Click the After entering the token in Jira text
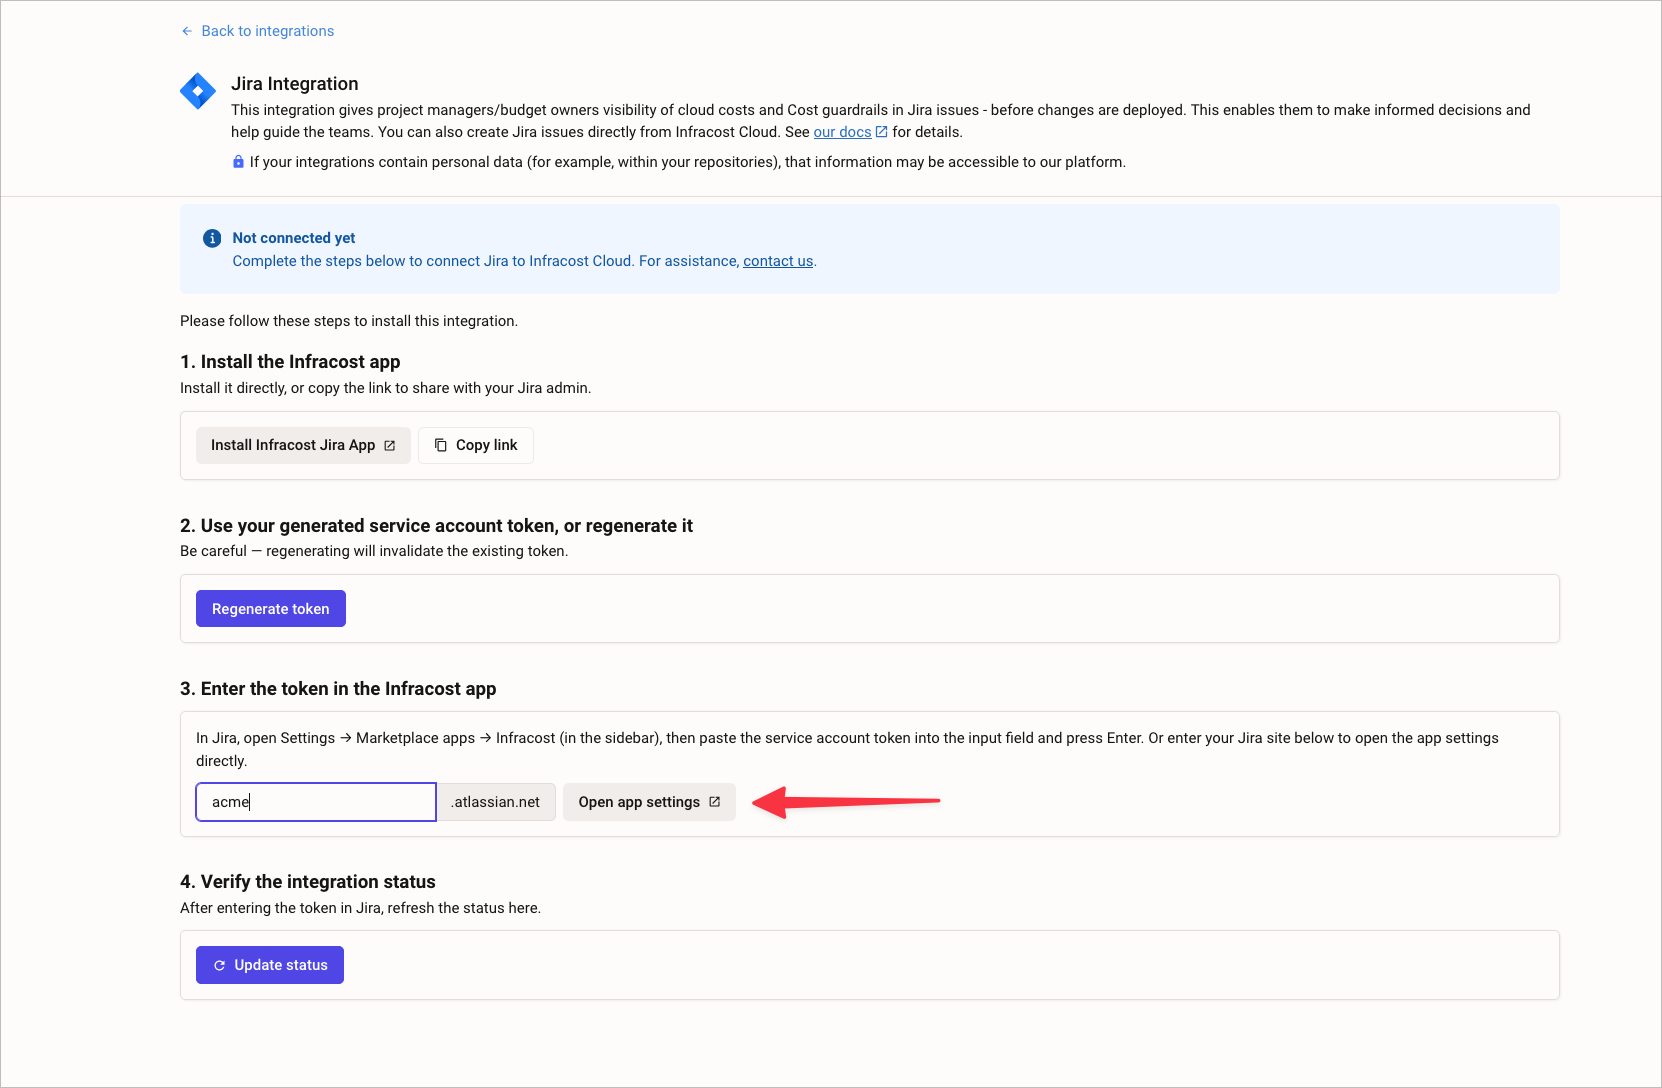 [x=360, y=908]
